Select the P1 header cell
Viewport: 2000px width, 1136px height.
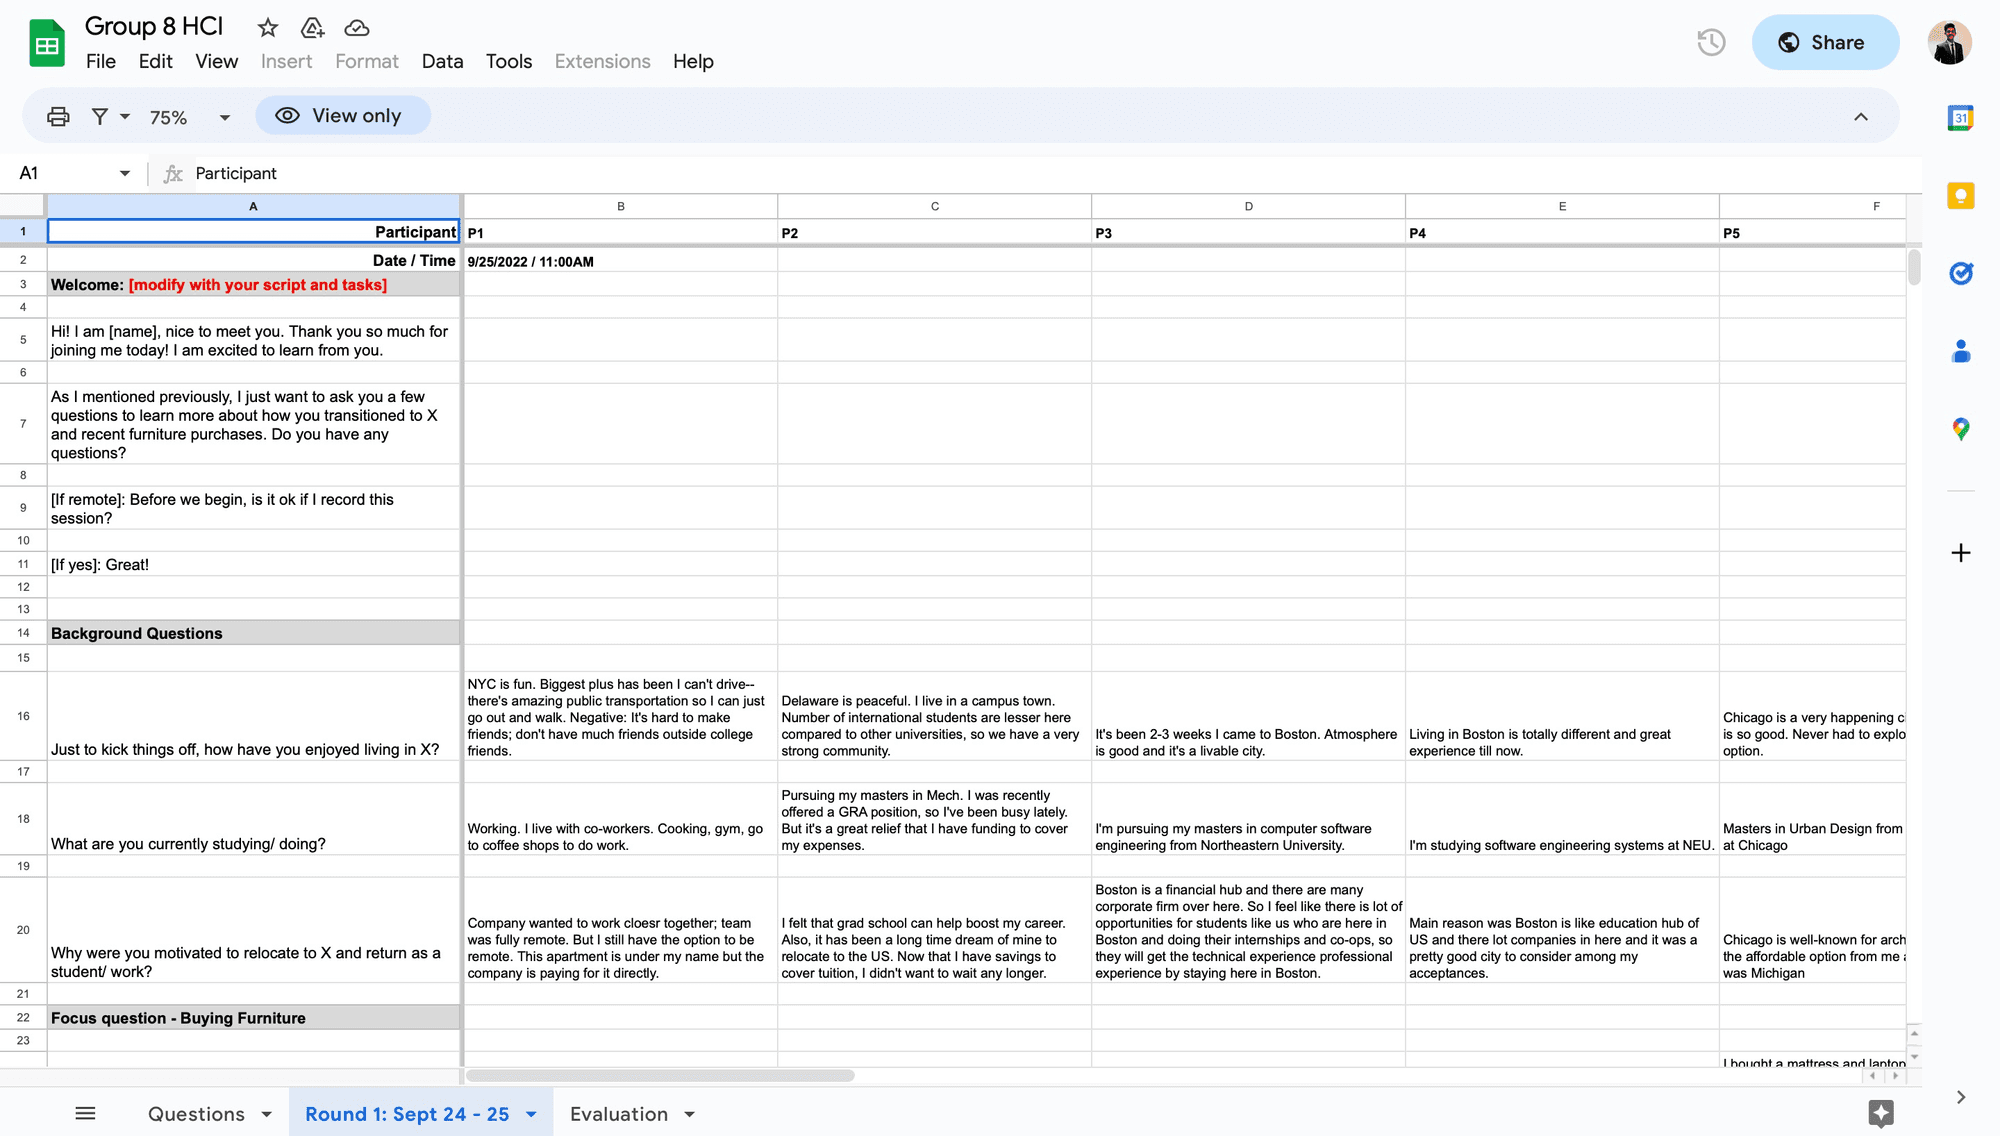coord(621,232)
